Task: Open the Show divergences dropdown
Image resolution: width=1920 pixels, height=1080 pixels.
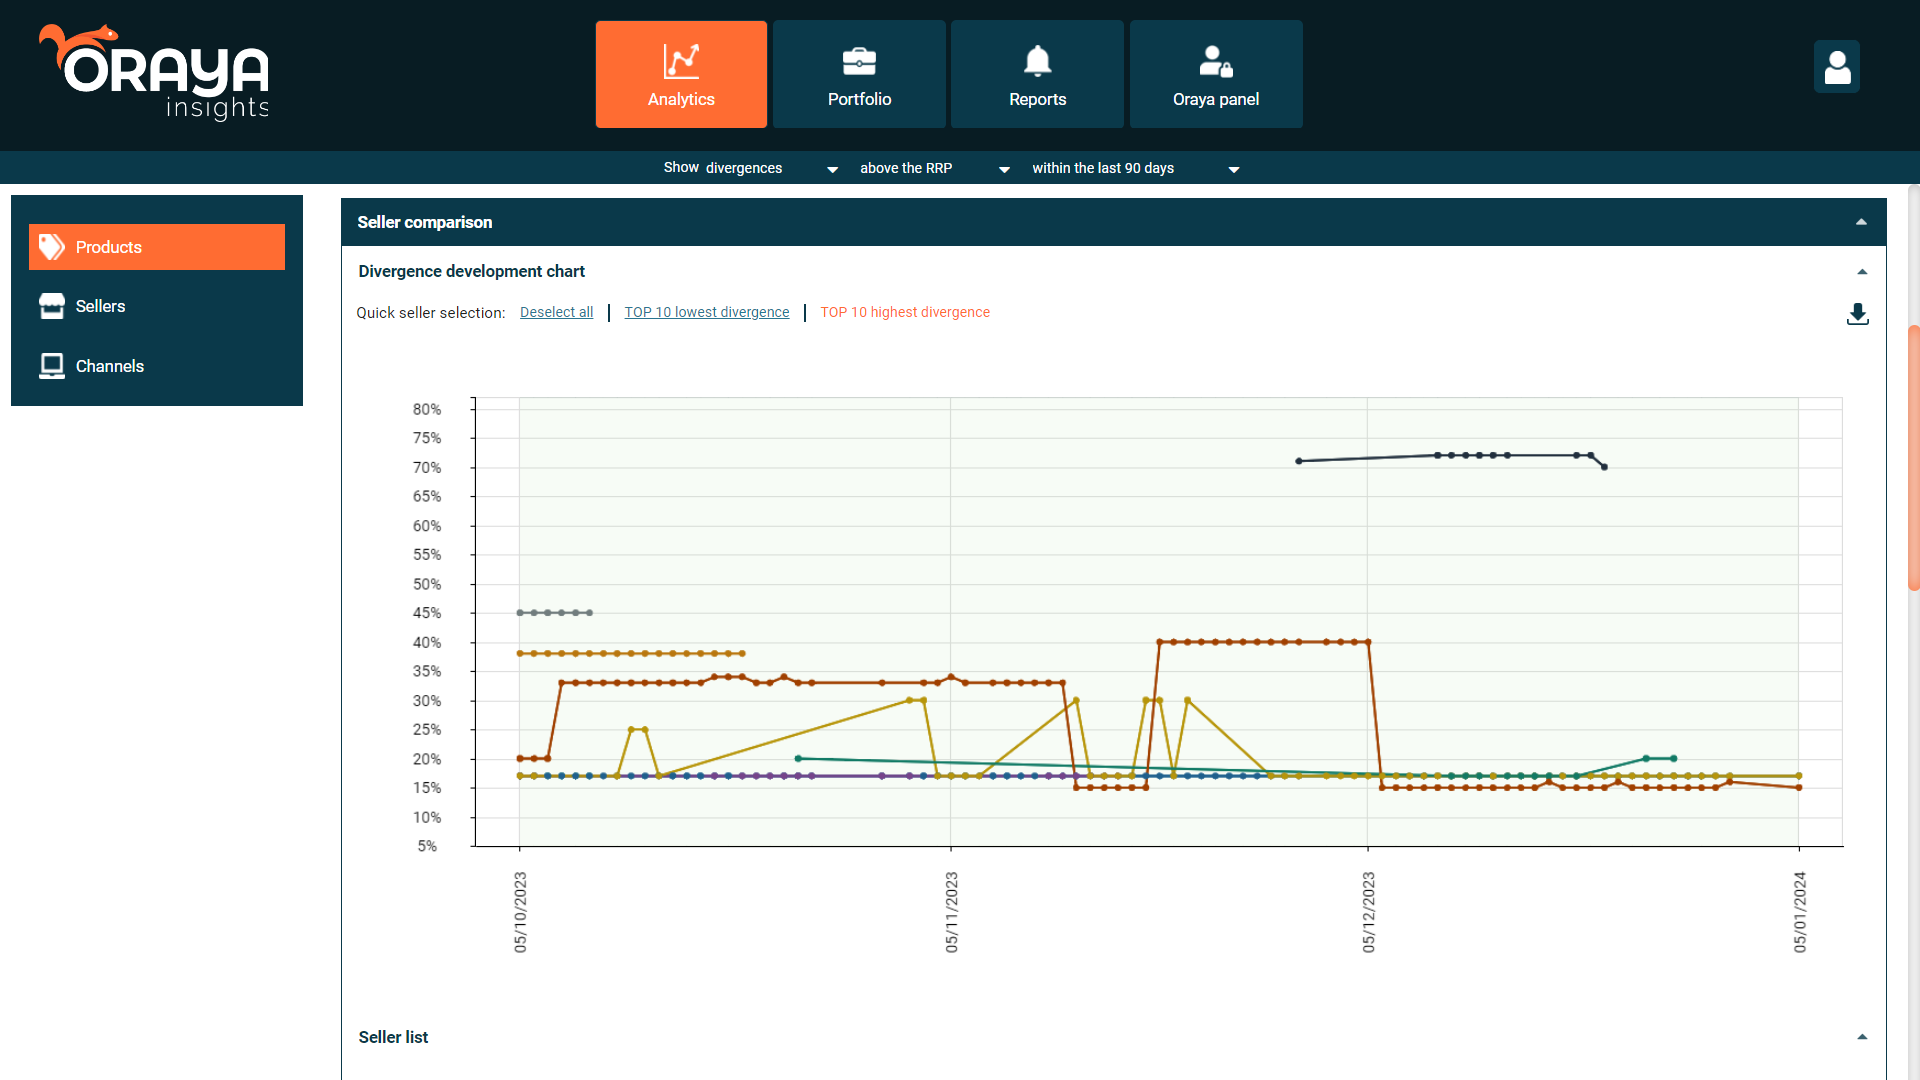Action: tap(831, 168)
